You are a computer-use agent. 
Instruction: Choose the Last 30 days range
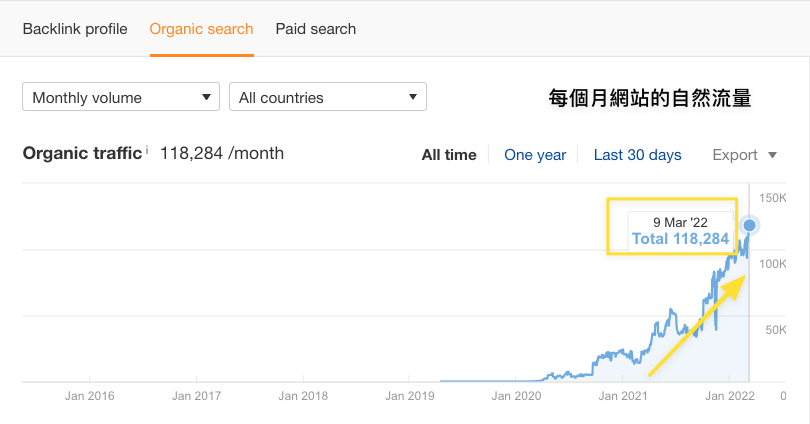[x=637, y=155]
